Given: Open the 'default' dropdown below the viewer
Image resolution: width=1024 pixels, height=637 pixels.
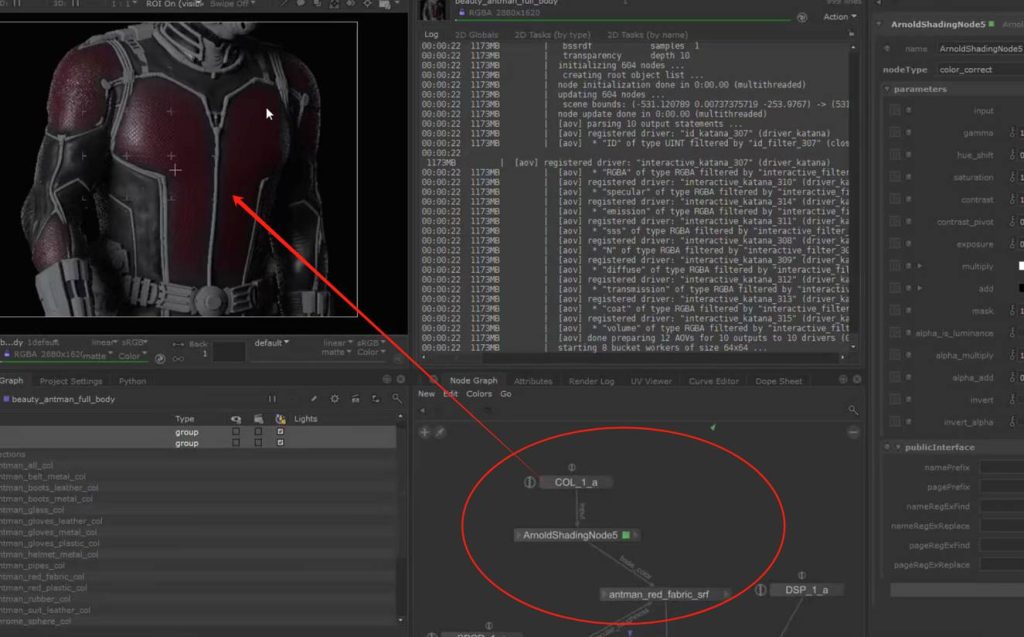Looking at the screenshot, I should point(269,343).
